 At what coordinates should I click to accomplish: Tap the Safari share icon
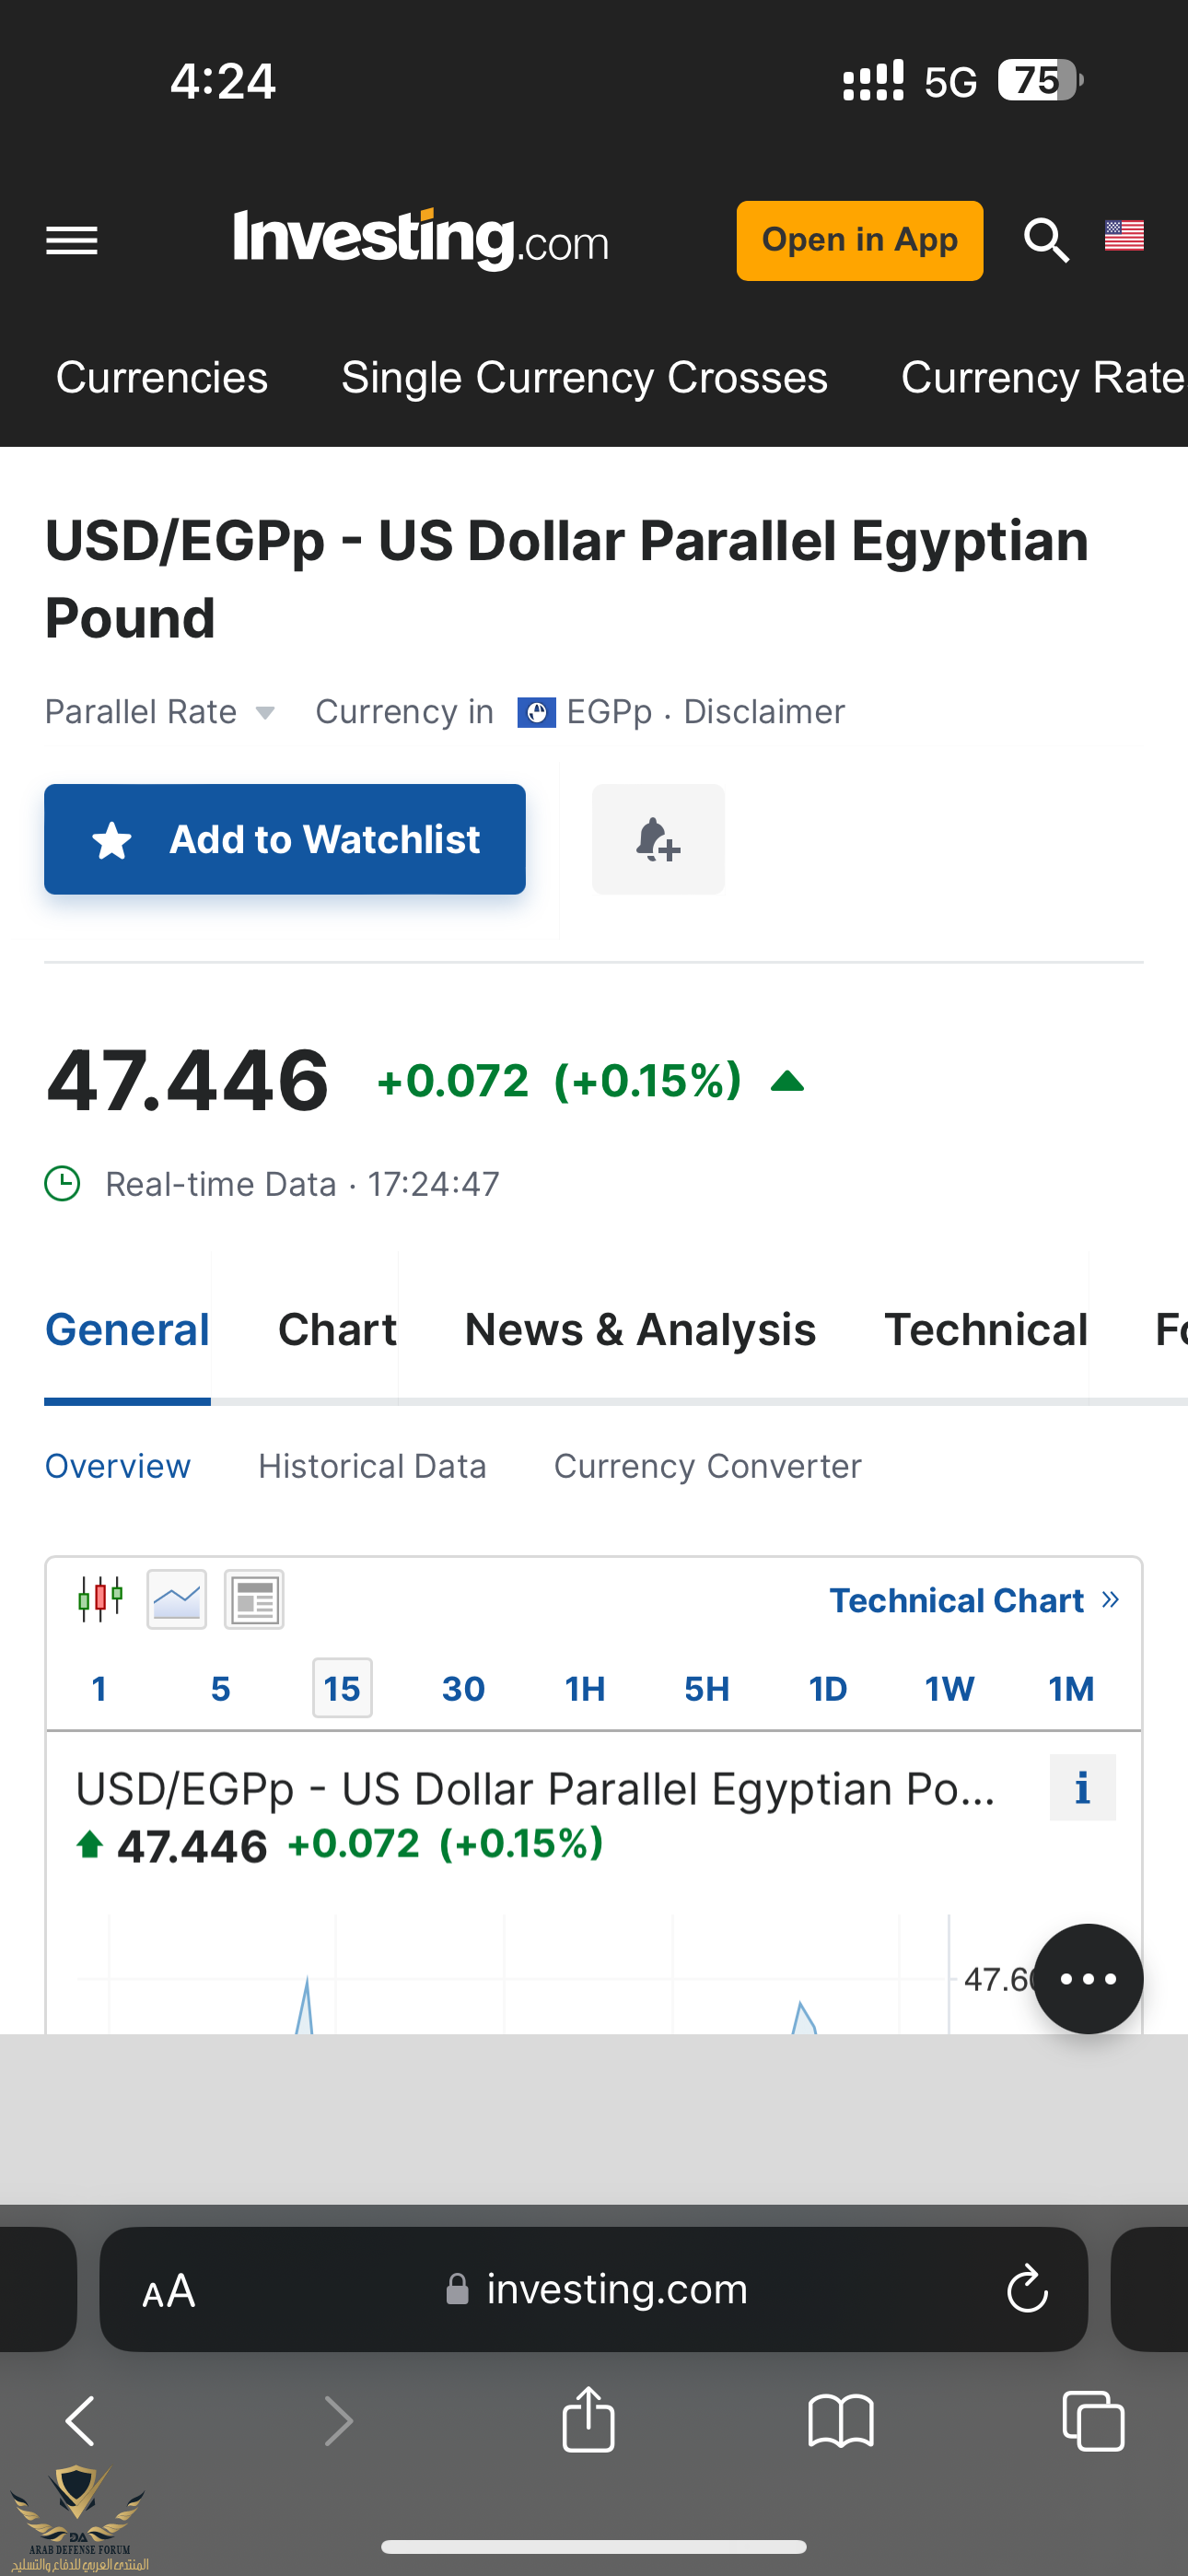588,2420
